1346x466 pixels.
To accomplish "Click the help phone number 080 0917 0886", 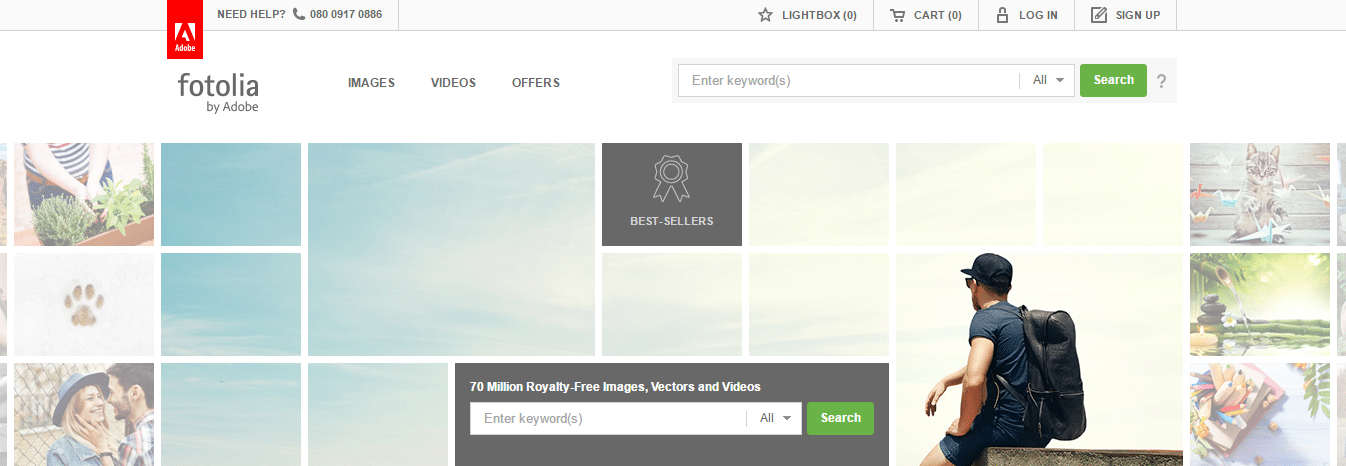I will (x=346, y=15).
